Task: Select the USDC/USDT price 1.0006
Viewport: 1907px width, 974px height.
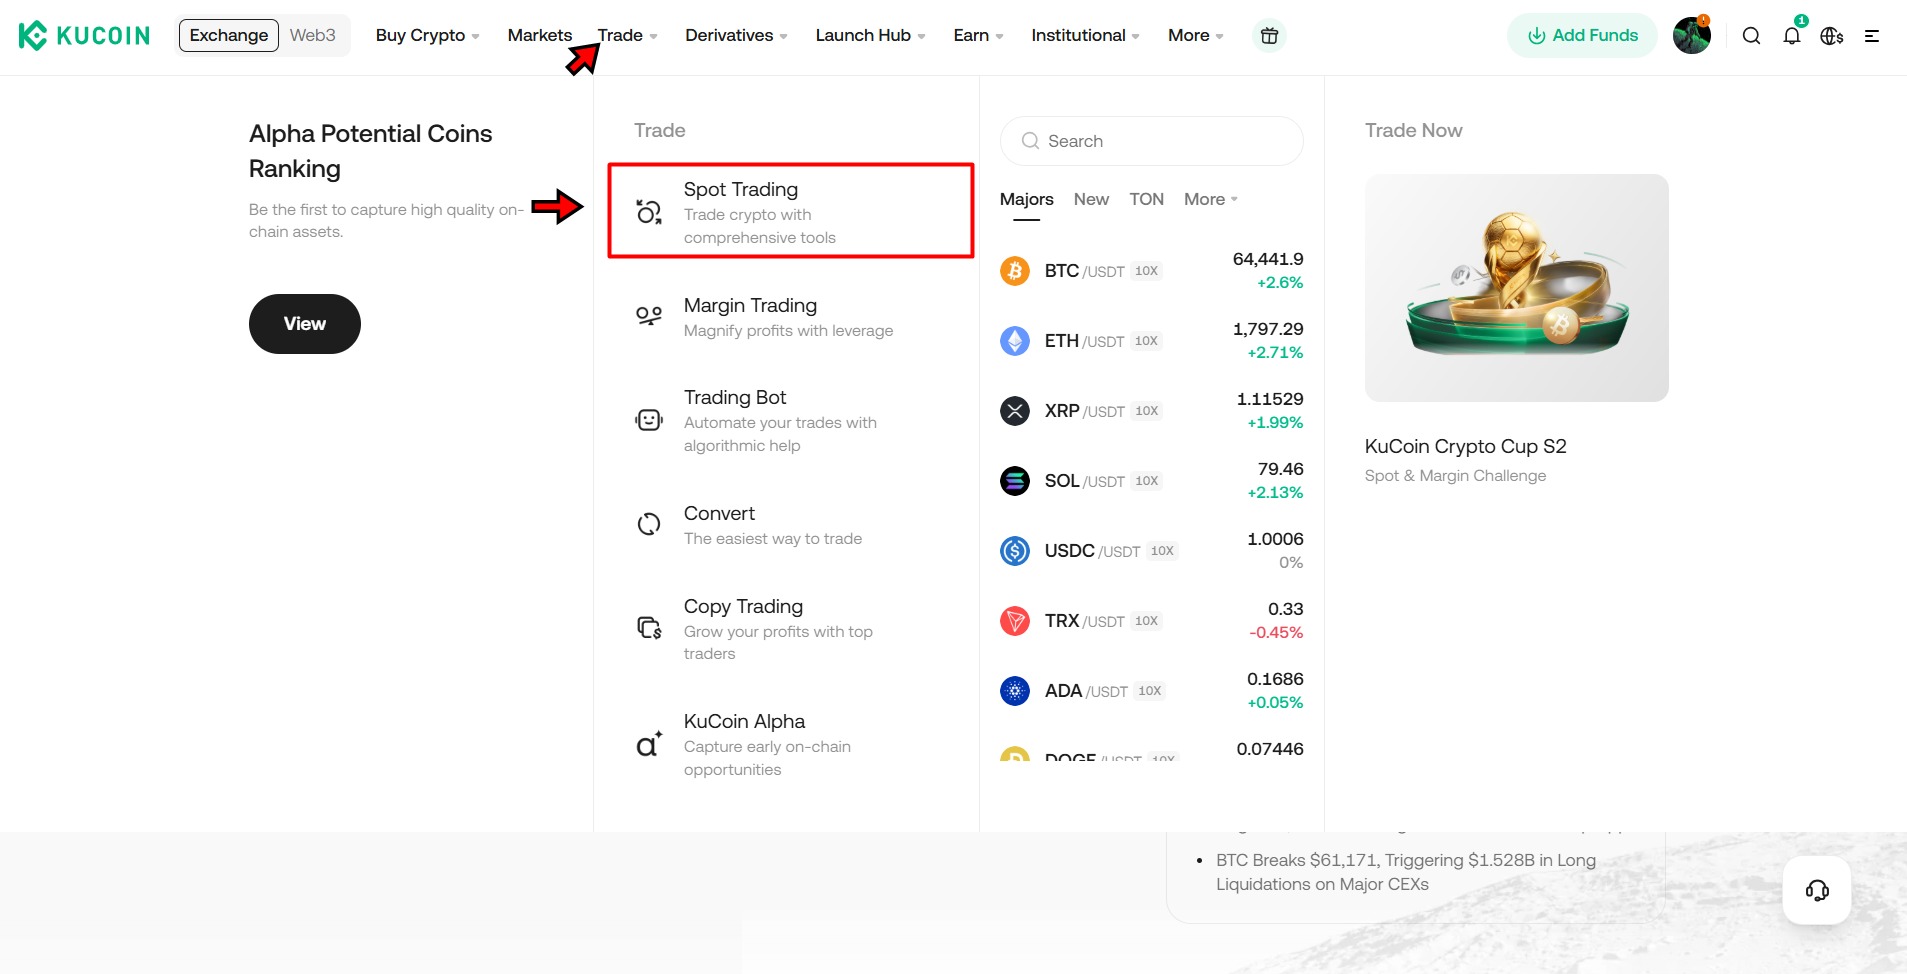Action: 1275,539
